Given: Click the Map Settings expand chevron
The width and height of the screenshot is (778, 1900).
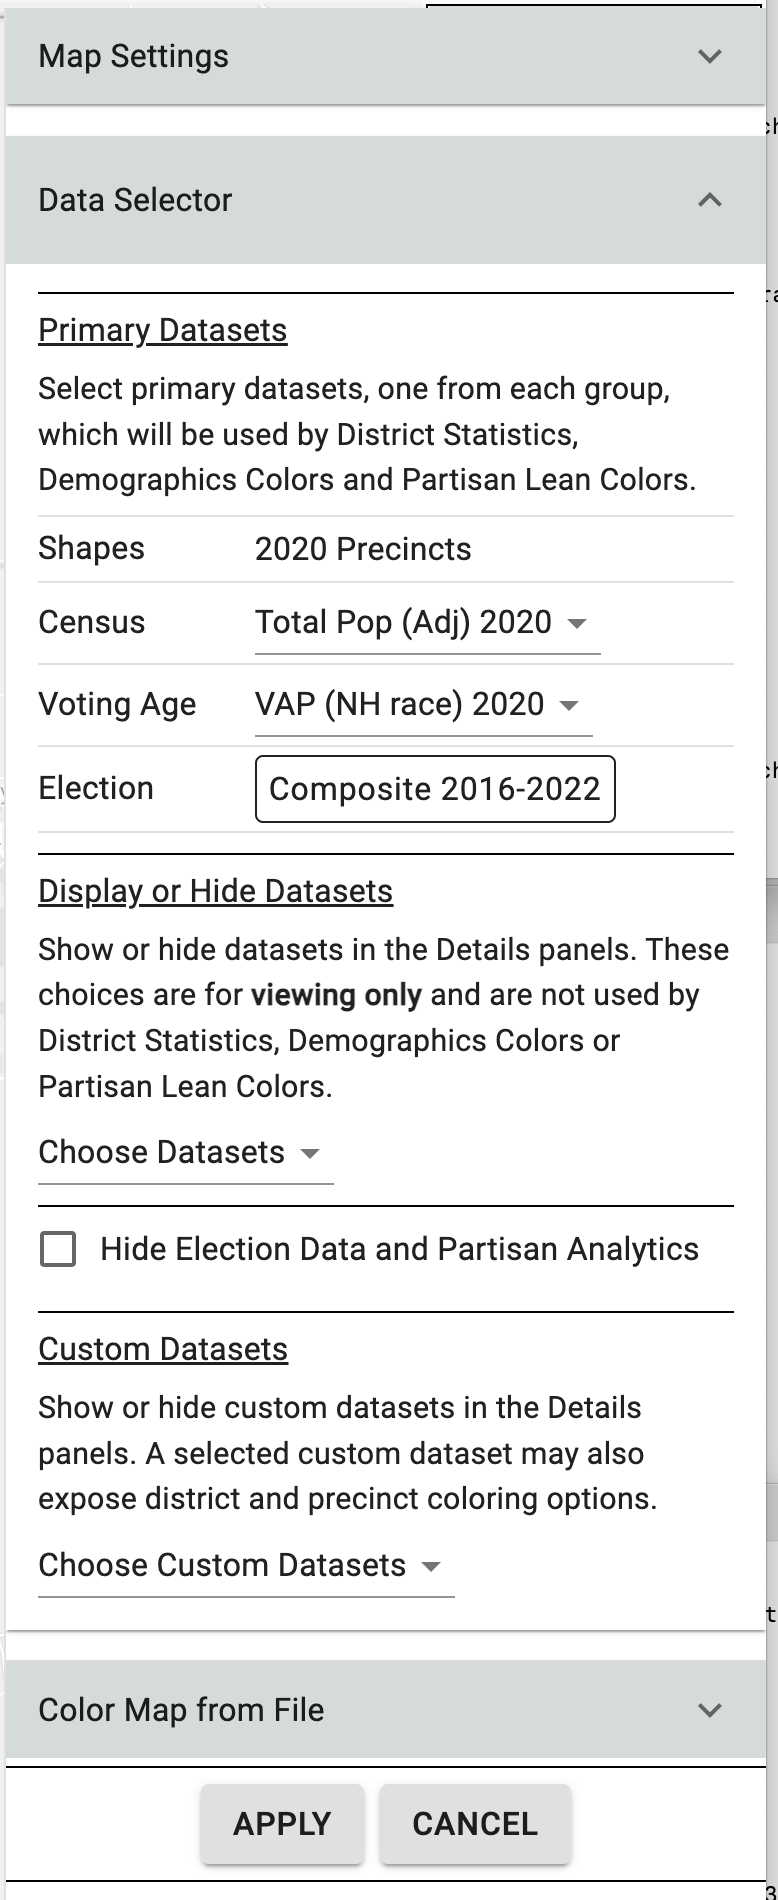Looking at the screenshot, I should pyautogui.click(x=709, y=57).
